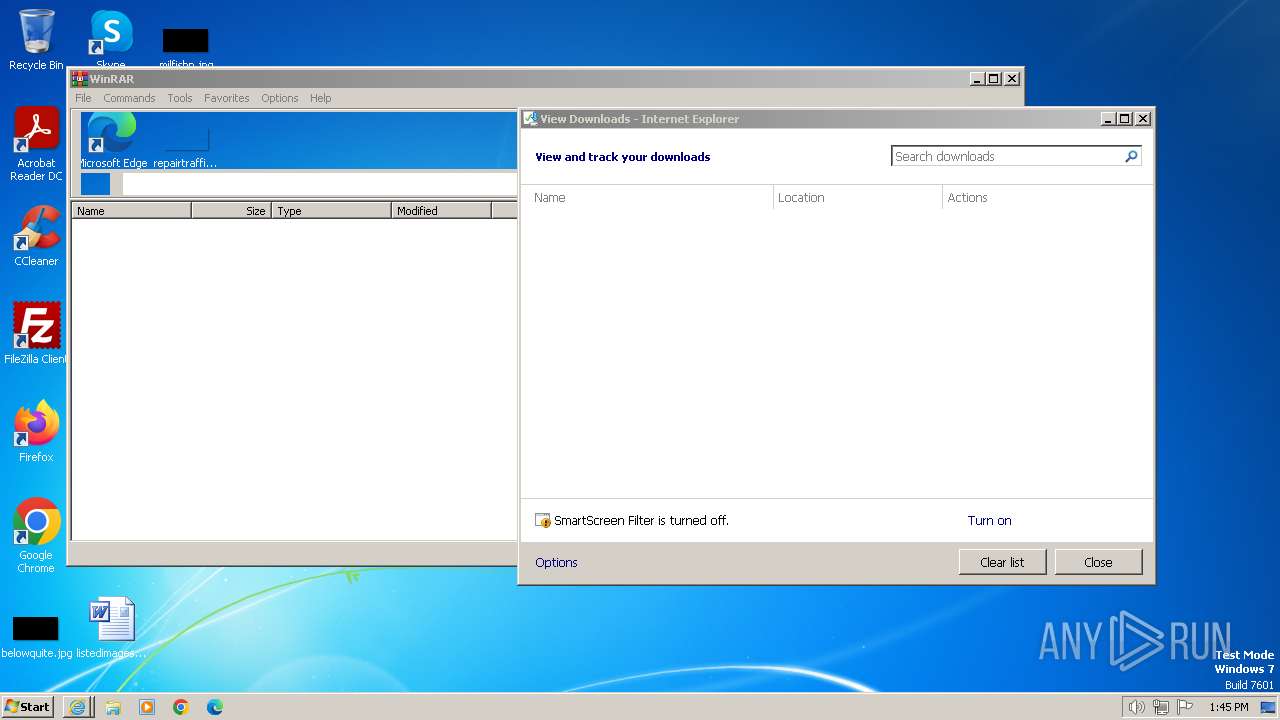Sort WinRAR list by Modified column

point(441,211)
